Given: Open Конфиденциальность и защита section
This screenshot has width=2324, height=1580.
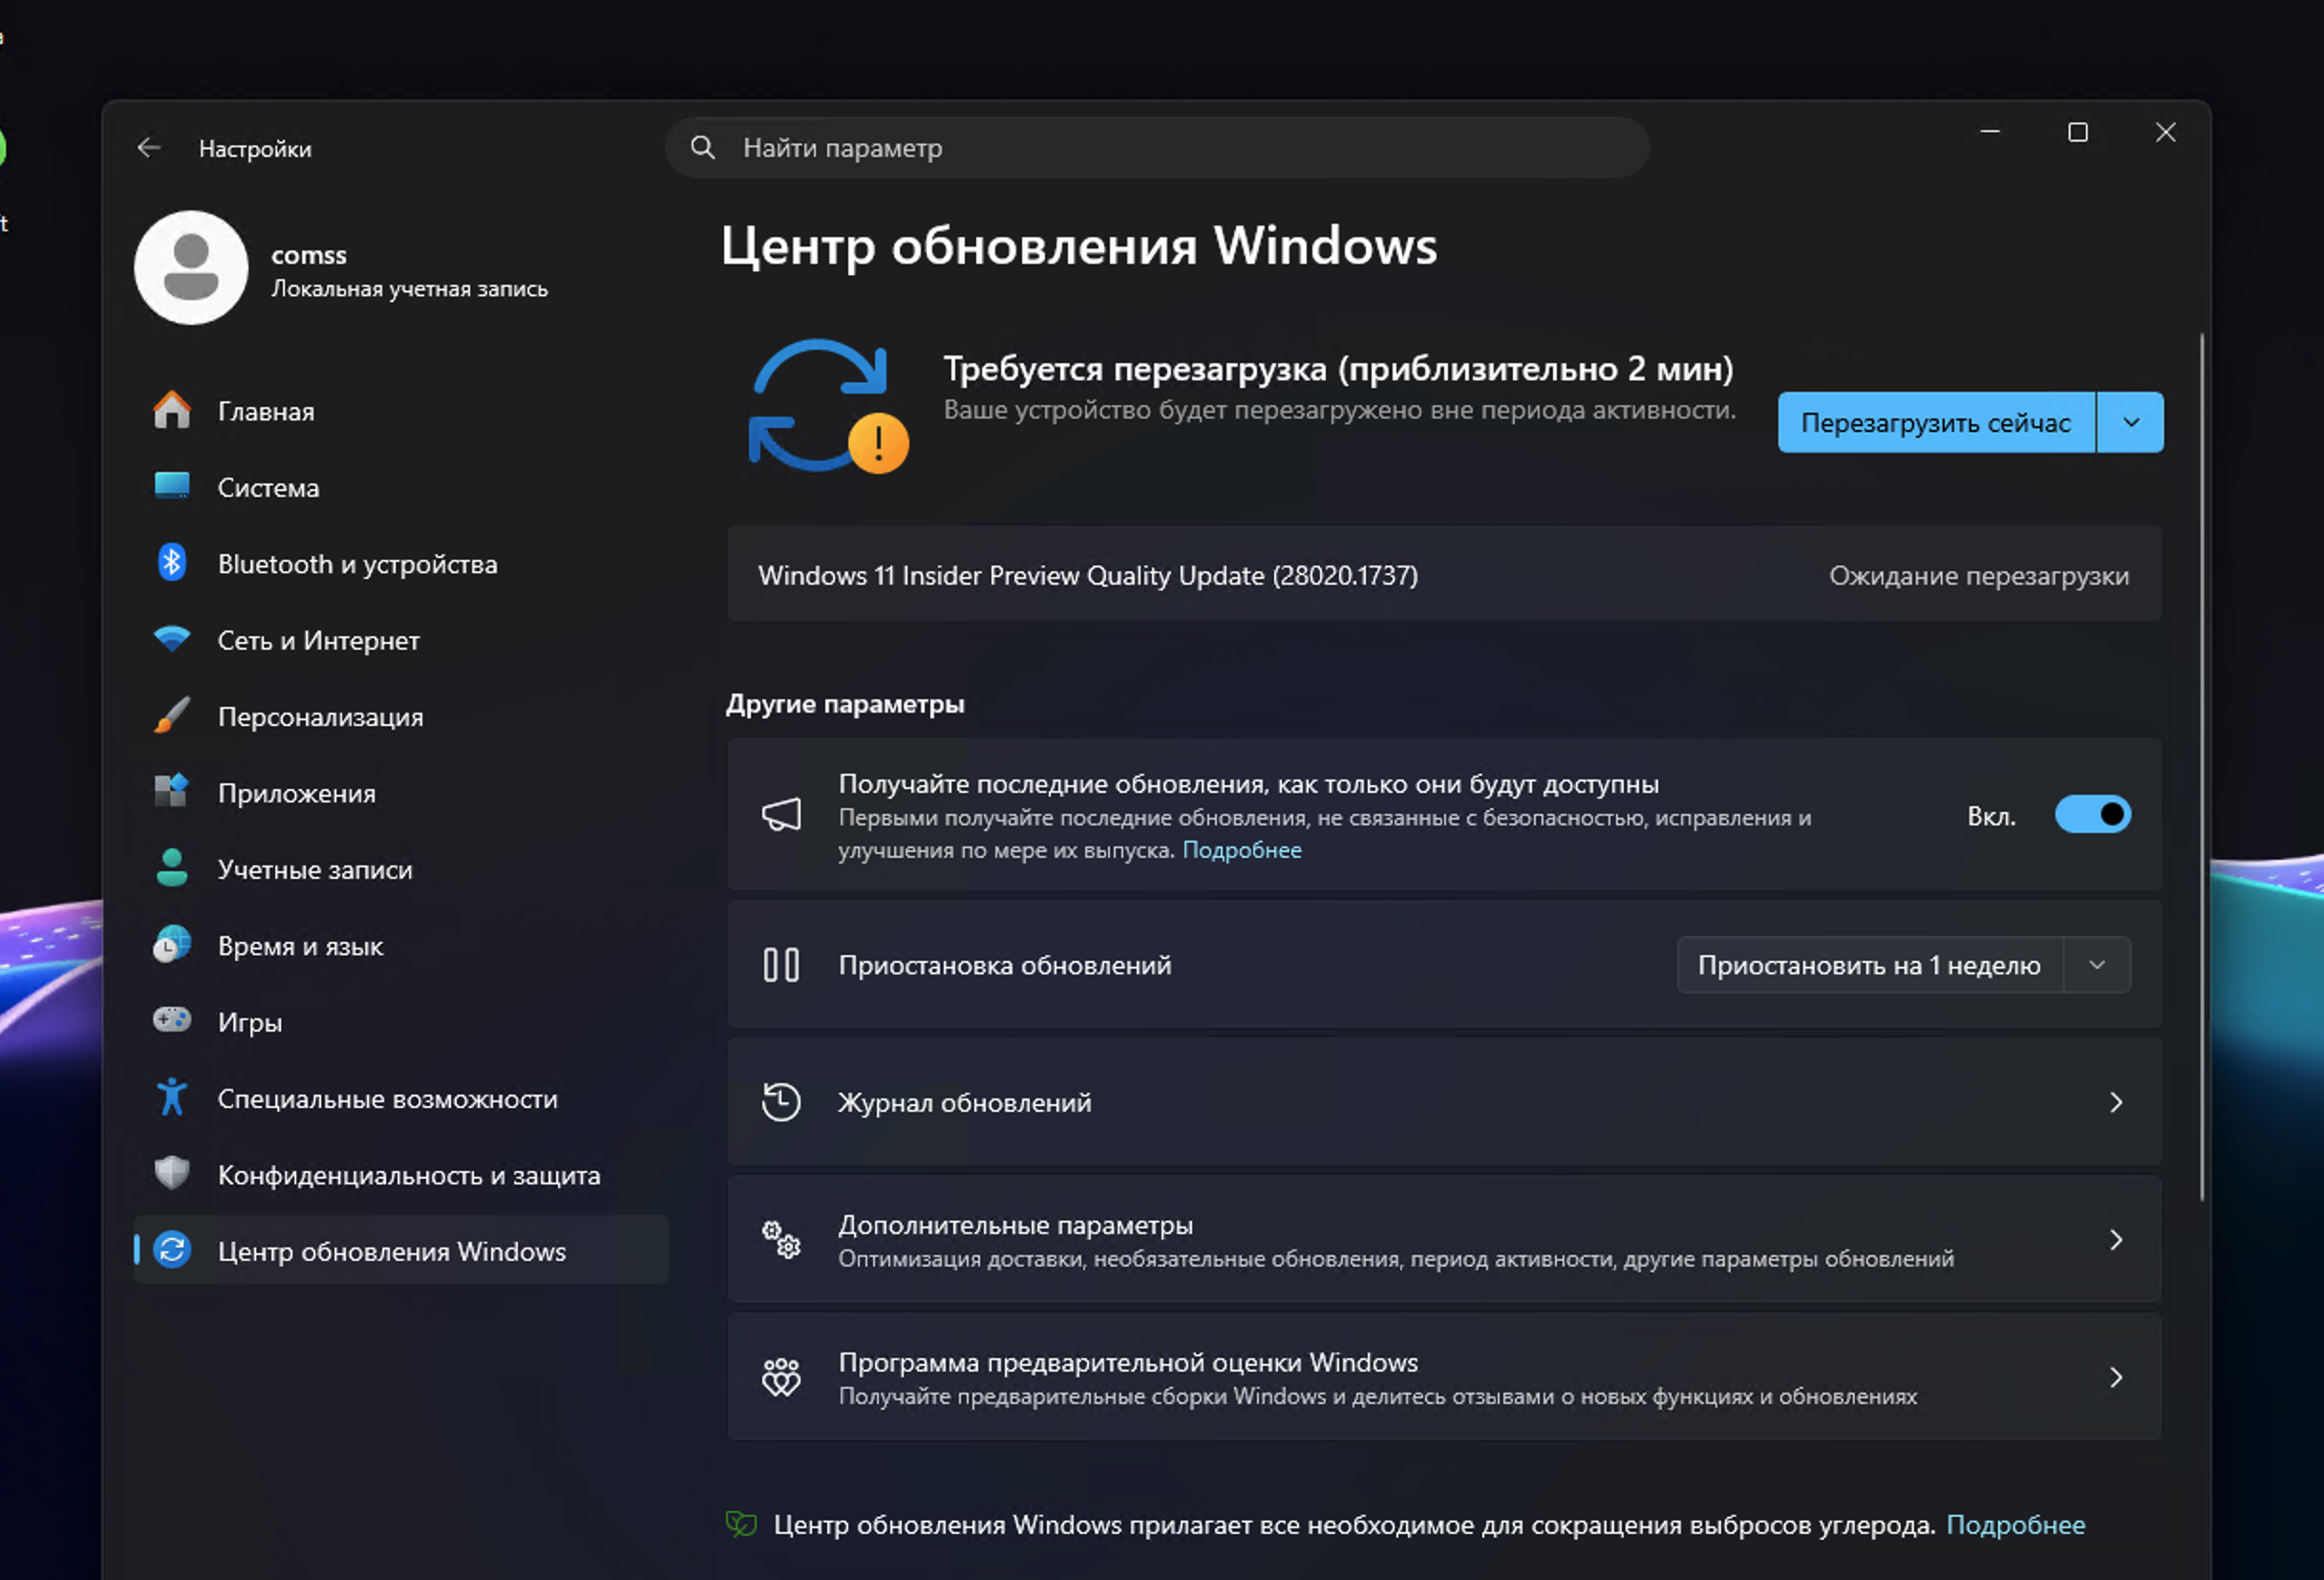Looking at the screenshot, I should coord(173,1174).
